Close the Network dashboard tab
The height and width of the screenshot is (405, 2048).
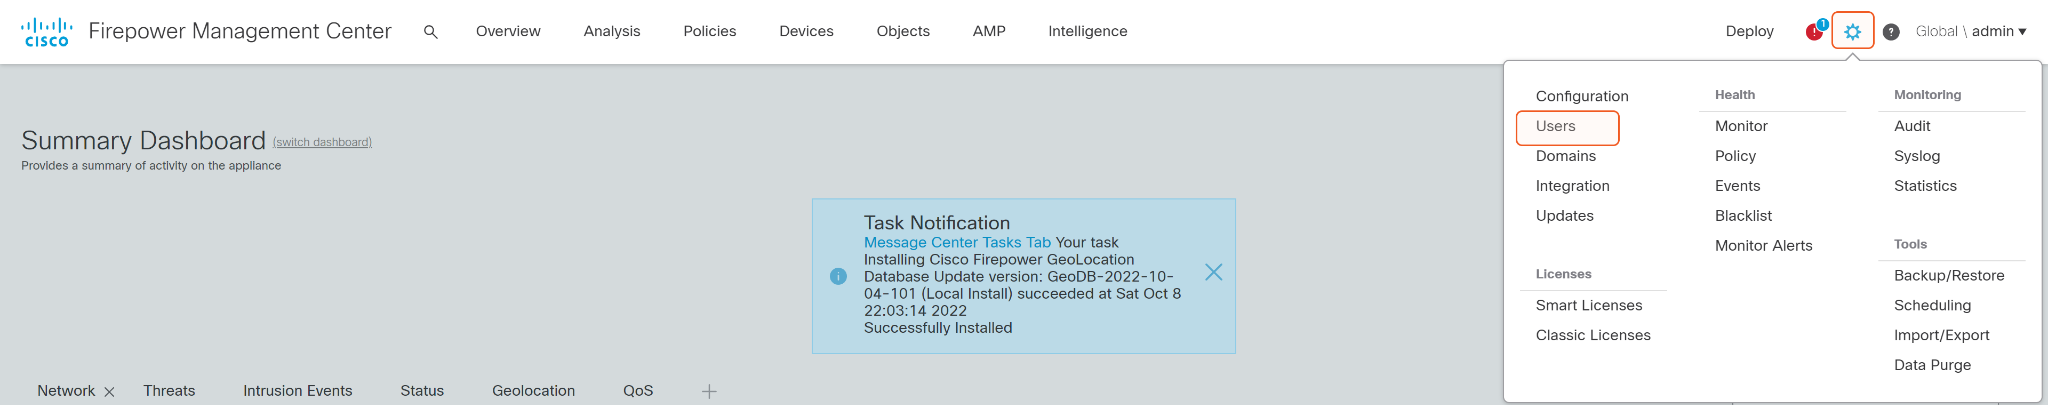[x=110, y=392]
